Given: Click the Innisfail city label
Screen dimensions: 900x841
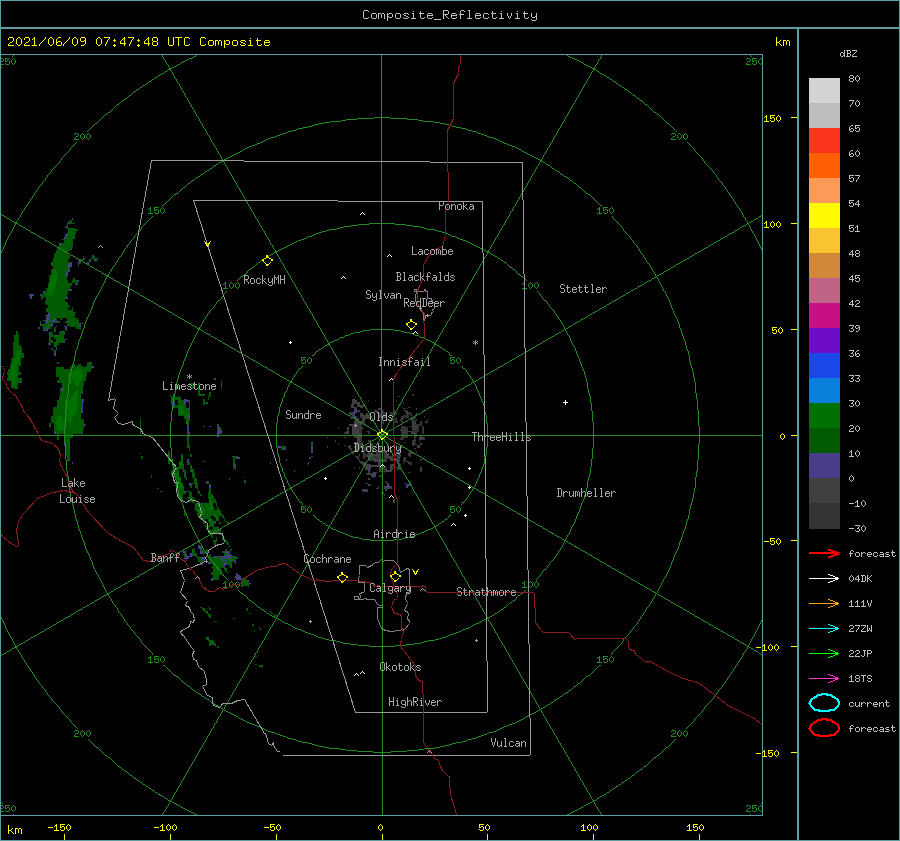Looking at the screenshot, I should pyautogui.click(x=404, y=362).
